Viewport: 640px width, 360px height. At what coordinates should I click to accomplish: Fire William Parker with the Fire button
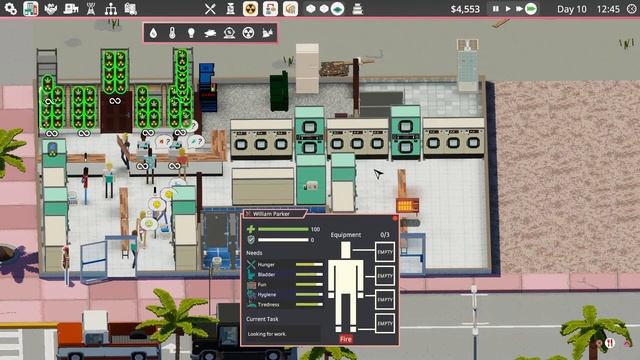pyautogui.click(x=346, y=339)
